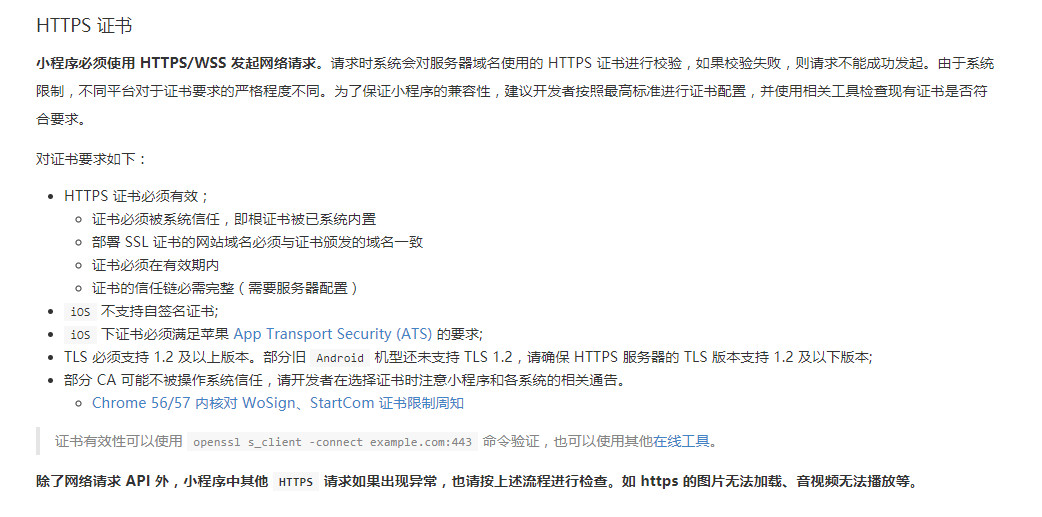Image resolution: width=1042 pixels, height=517 pixels.
Task: Click the text 对证书要求如下
Action: 91,159
